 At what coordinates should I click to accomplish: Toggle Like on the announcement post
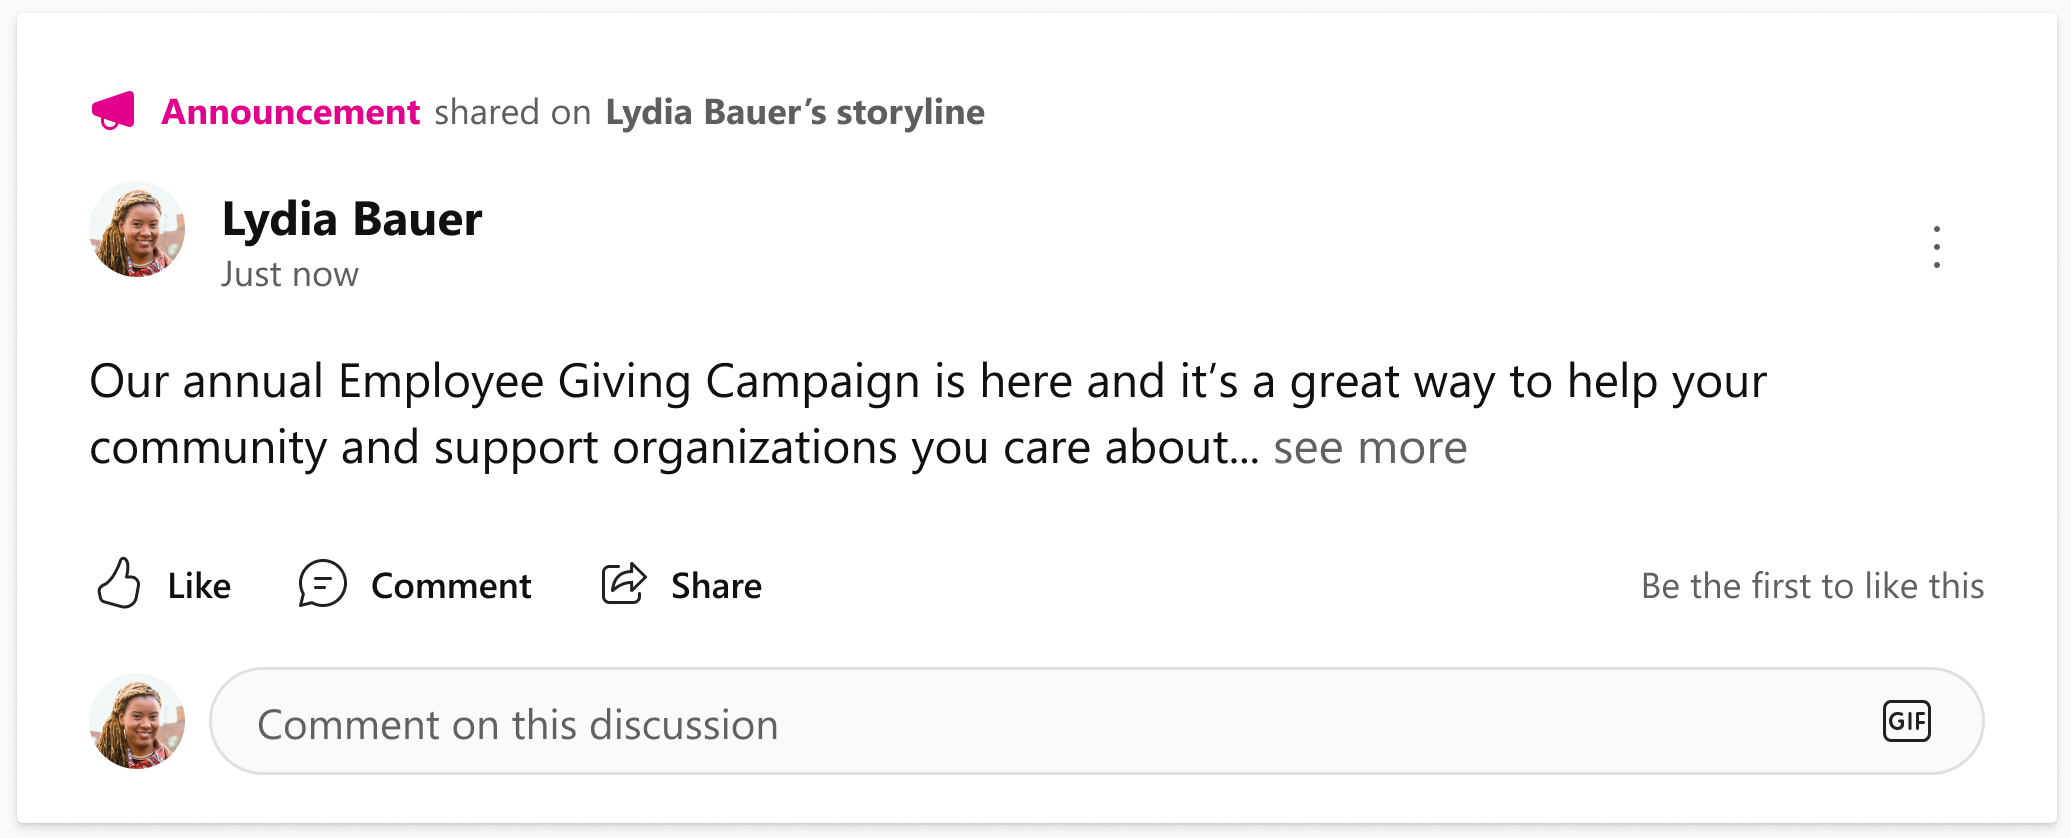pos(163,584)
